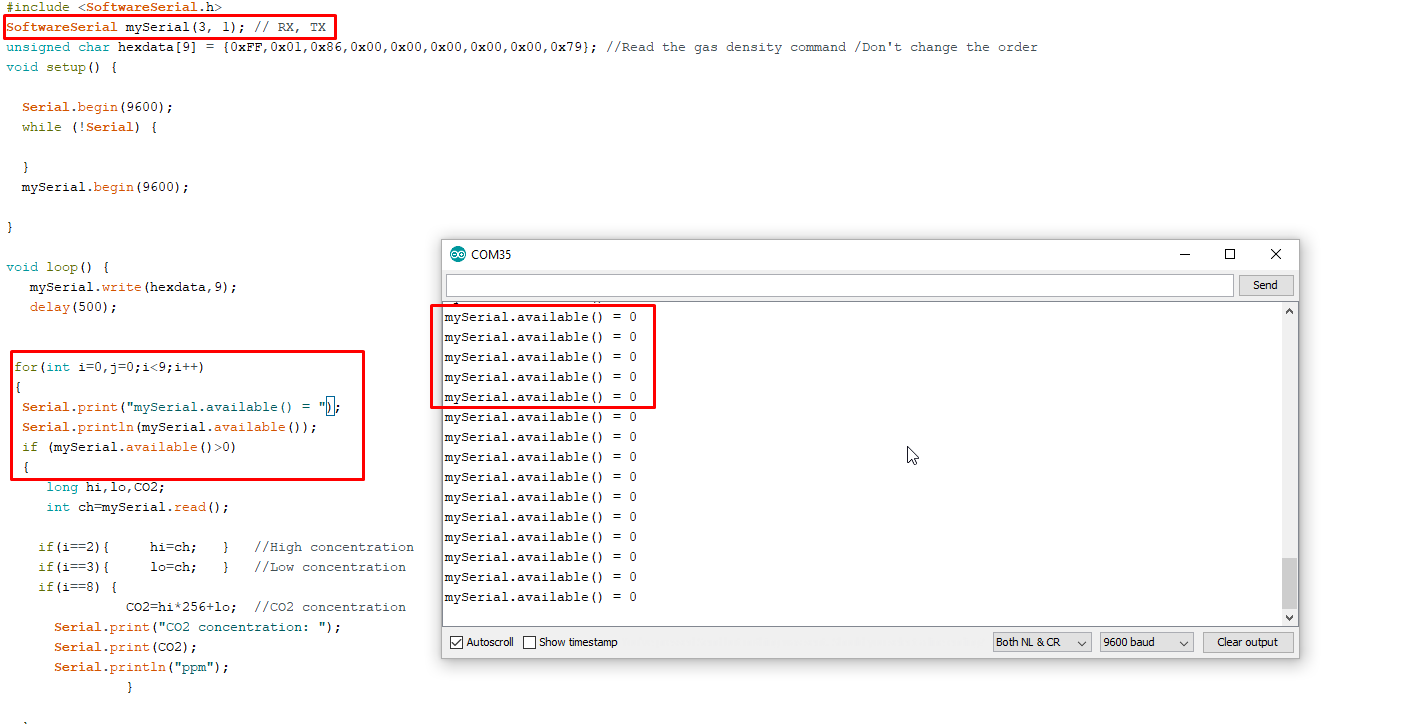Open the 9600 baud rate dropdown
1422x724 pixels.
[x=1146, y=642]
